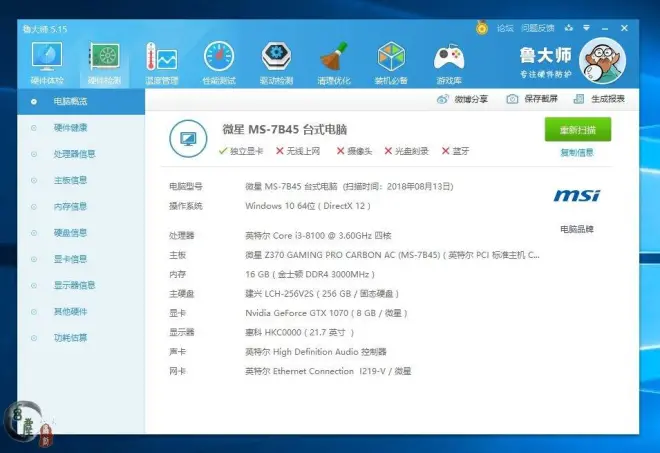
Task: Click the report document icon
Action: pos(579,99)
